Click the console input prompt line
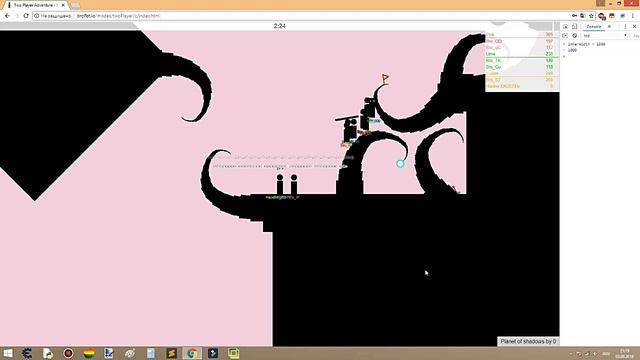 pos(600,56)
